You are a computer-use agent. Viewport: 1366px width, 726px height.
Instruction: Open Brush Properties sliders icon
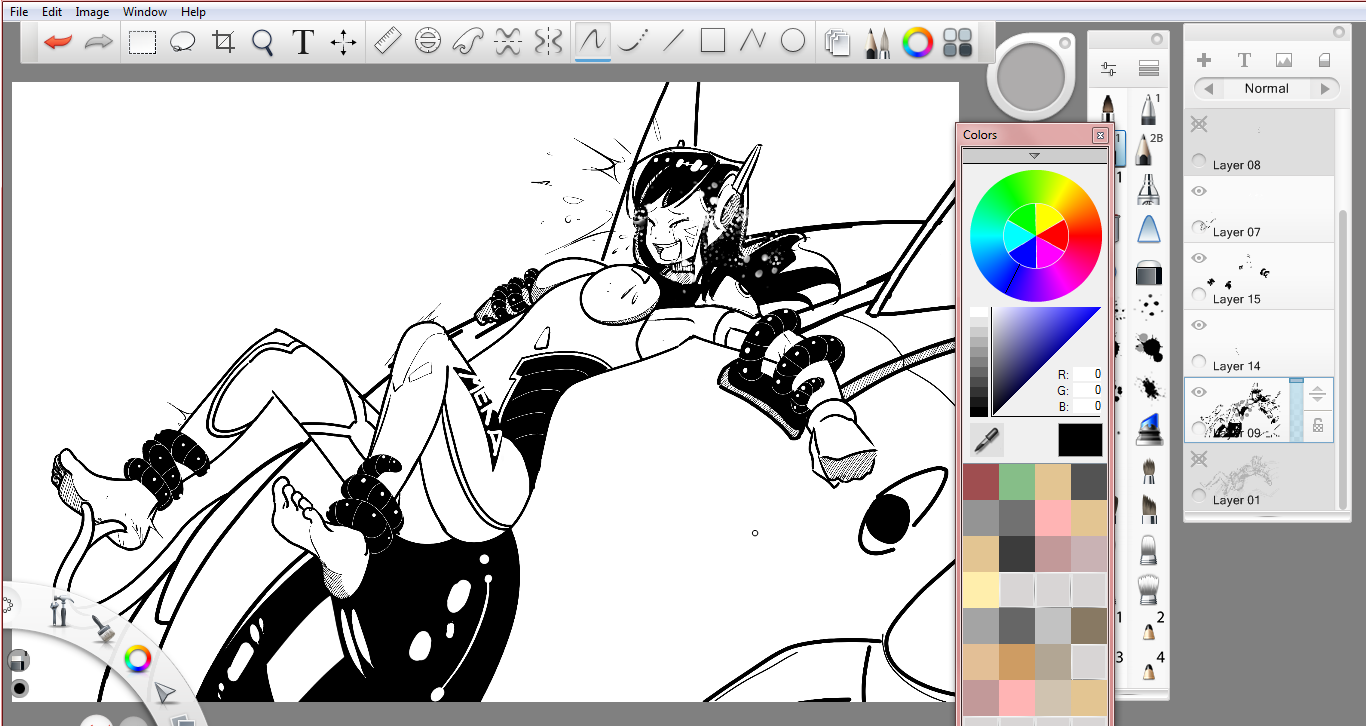point(1108,69)
